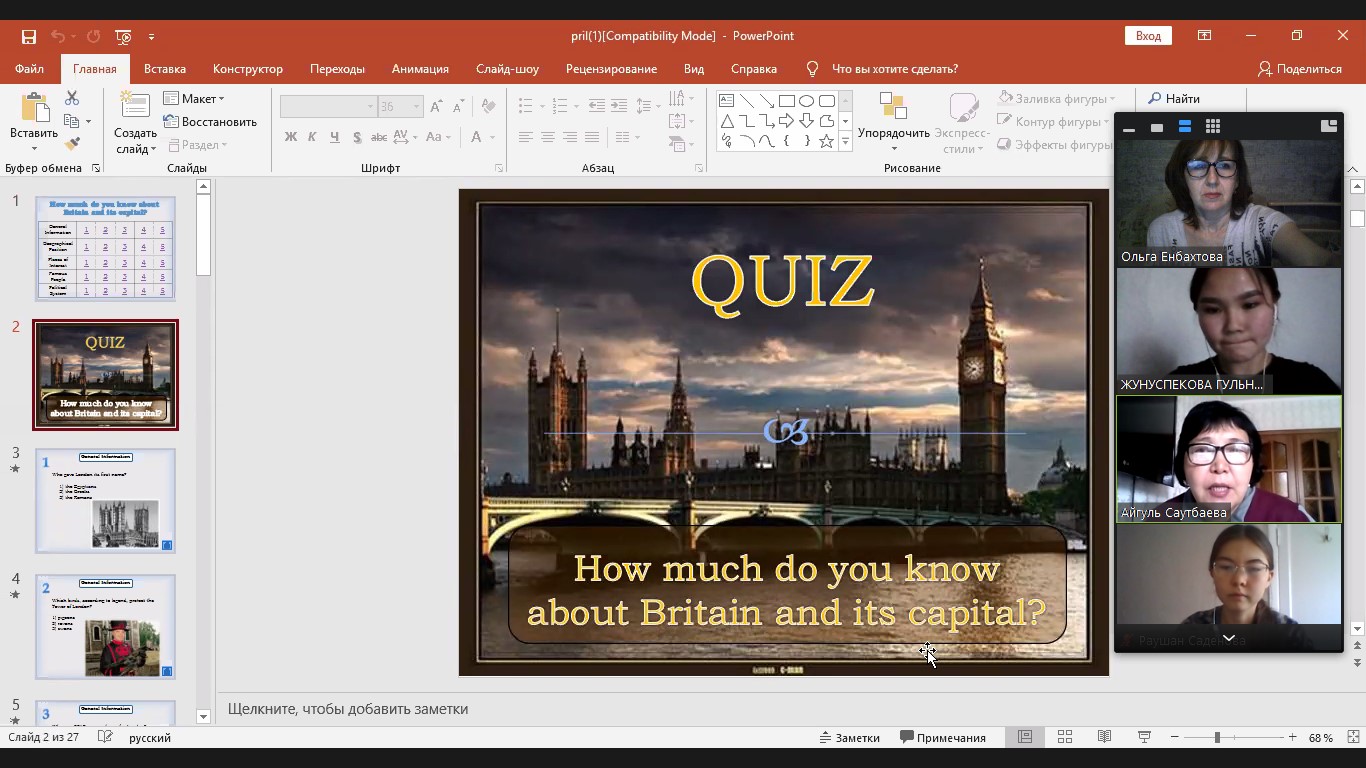Viewport: 1366px width, 768px height.
Task: Select the oval shape in shapes gallery
Action: 806,101
